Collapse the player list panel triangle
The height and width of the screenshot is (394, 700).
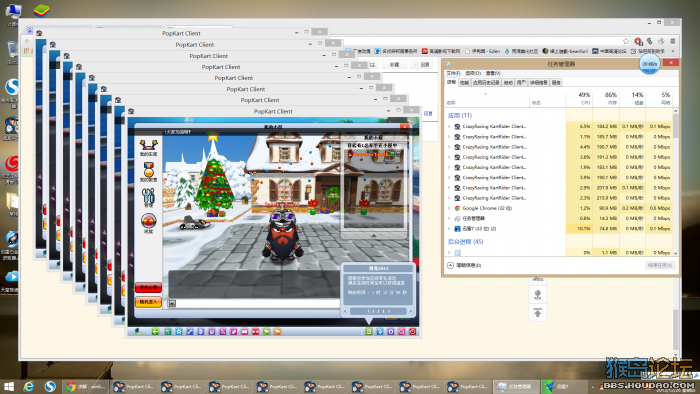[x=374, y=235]
